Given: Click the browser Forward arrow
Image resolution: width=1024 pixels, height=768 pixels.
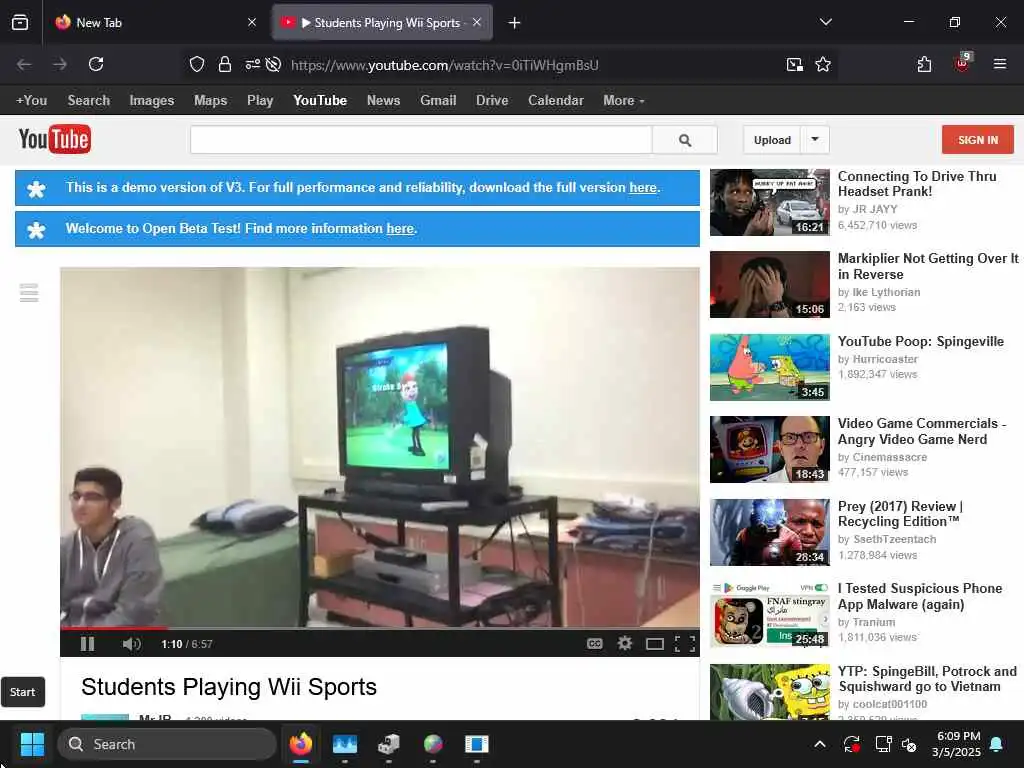Looking at the screenshot, I should pos(60,64).
